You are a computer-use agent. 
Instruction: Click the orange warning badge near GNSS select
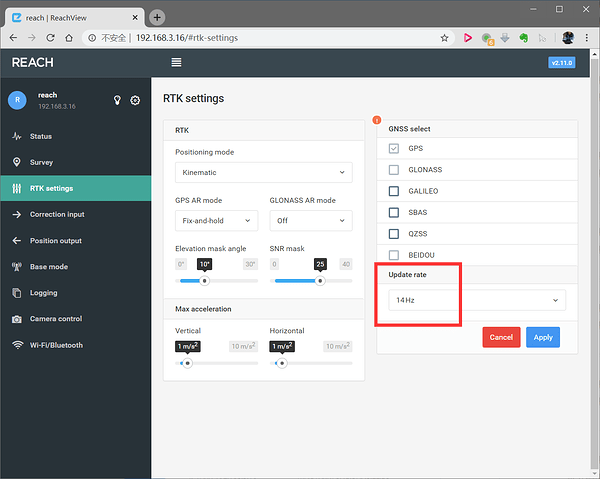click(x=377, y=120)
